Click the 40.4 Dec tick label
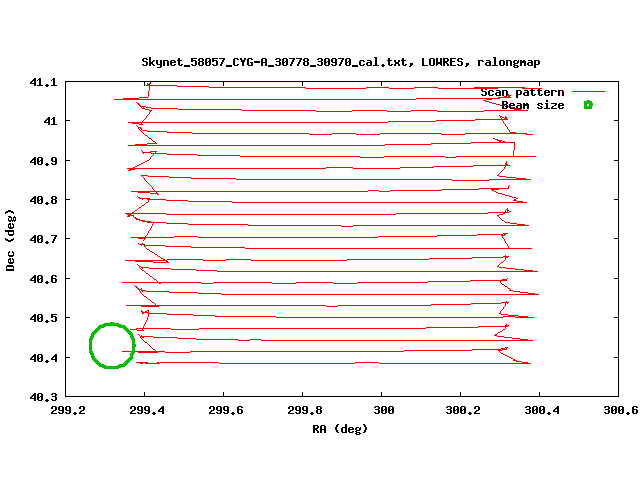The width and height of the screenshot is (640, 480). pyautogui.click(x=43, y=358)
